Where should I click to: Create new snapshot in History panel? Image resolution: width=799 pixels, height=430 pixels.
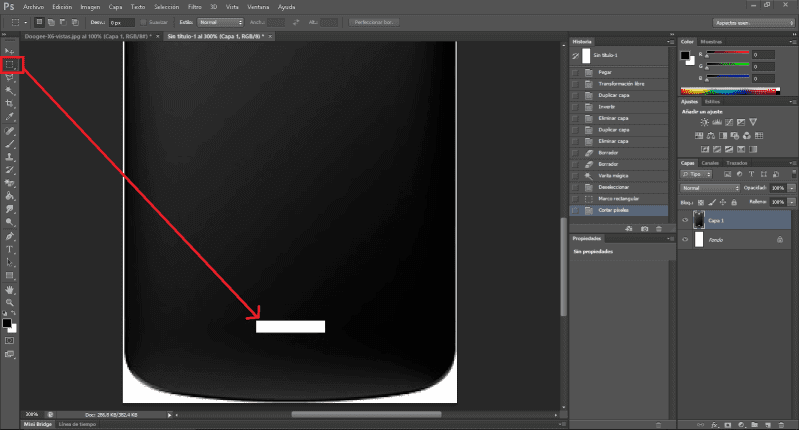tap(644, 229)
